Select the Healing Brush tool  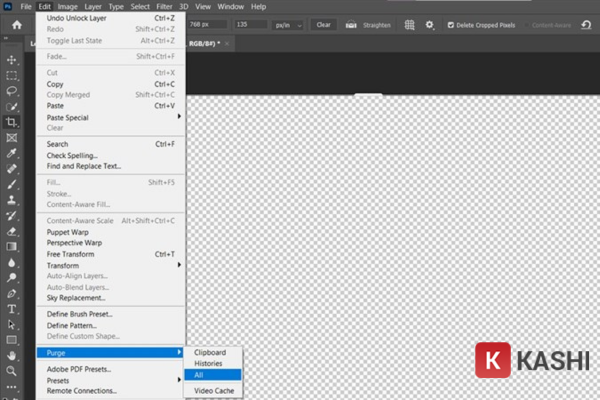point(11,169)
